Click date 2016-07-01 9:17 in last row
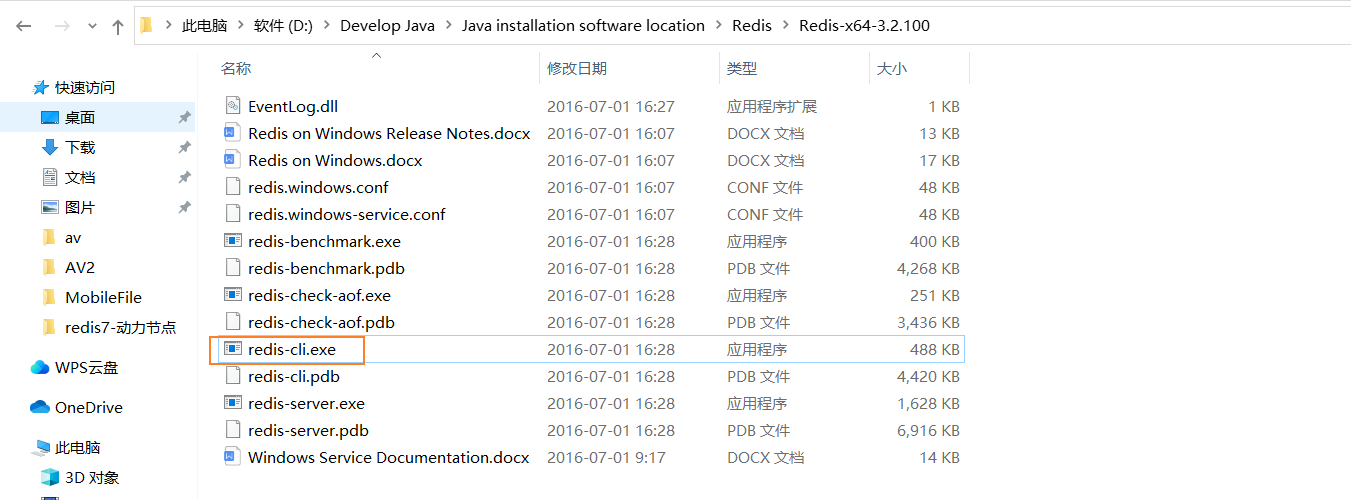The width and height of the screenshot is (1351, 500). click(607, 457)
